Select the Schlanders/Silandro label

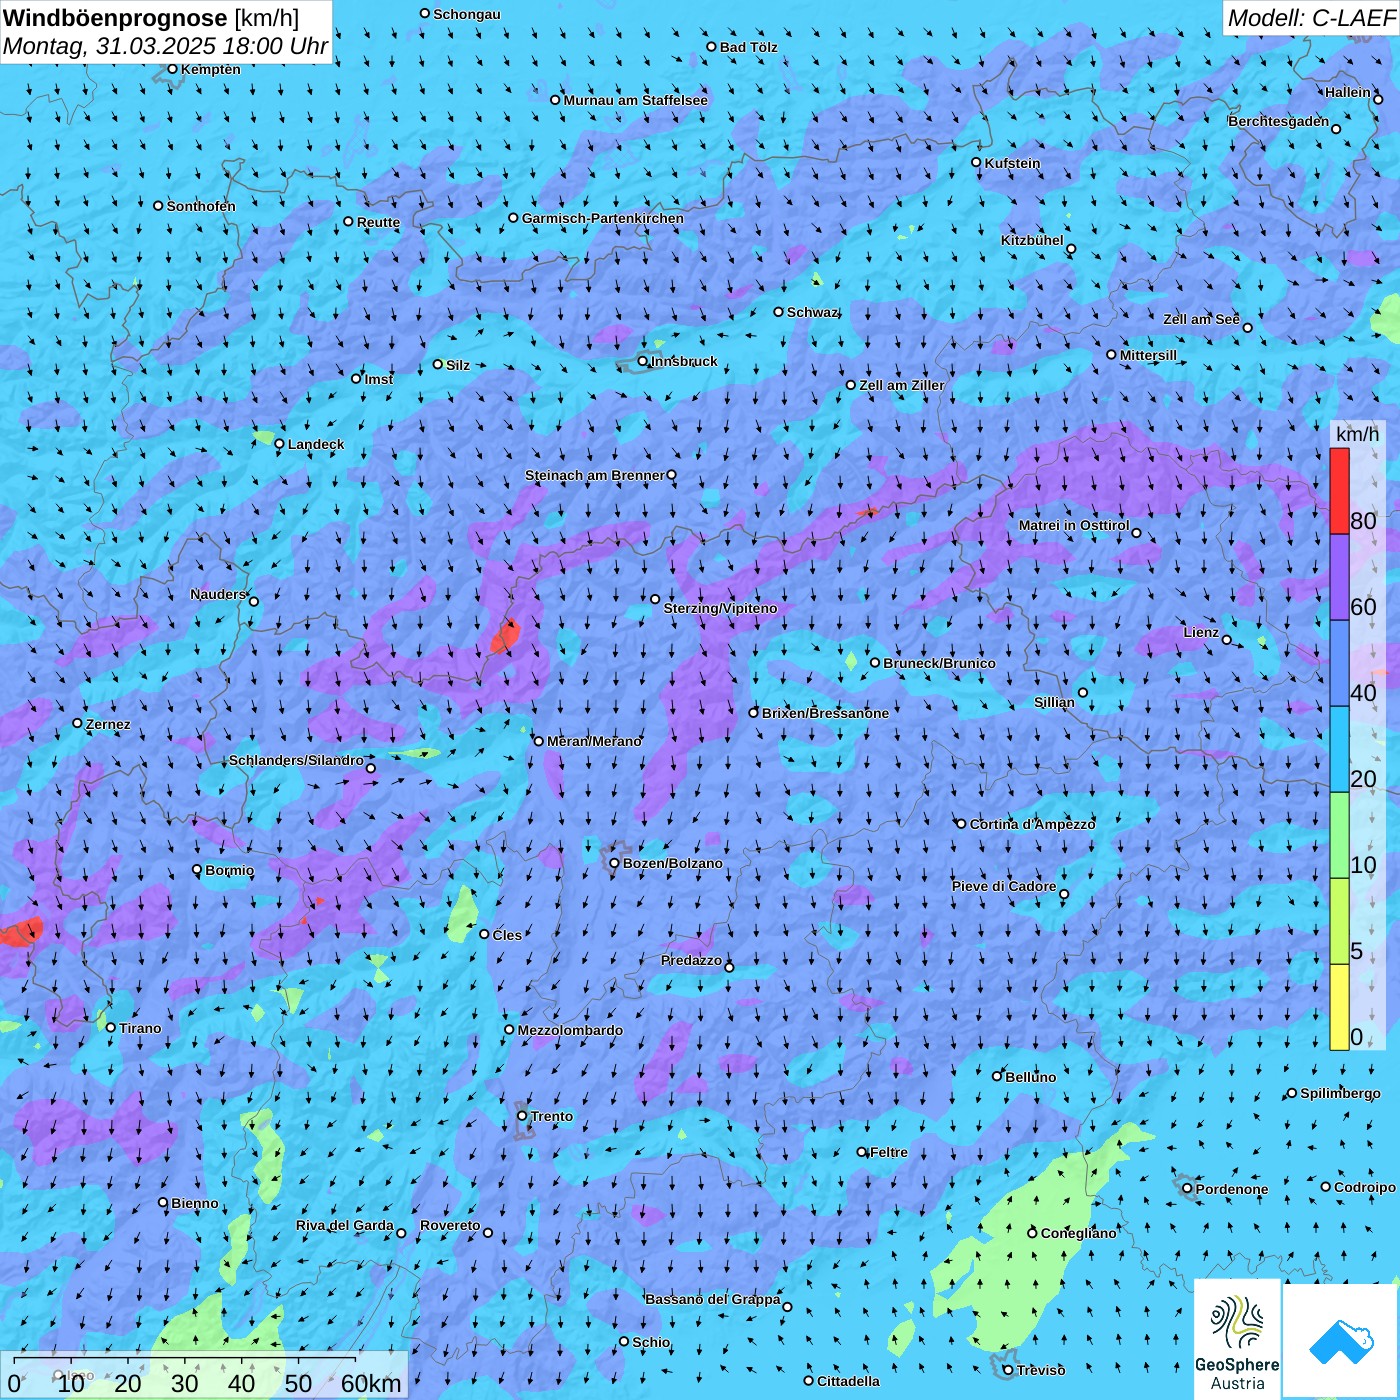pos(296,760)
